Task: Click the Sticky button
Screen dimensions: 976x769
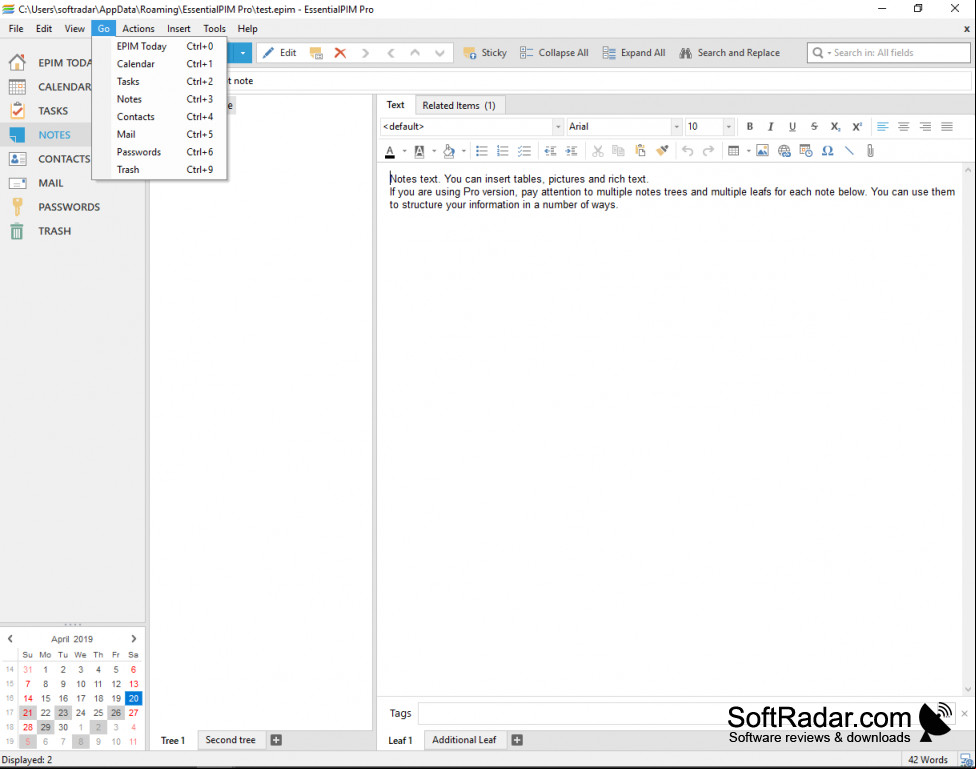Action: coord(486,53)
